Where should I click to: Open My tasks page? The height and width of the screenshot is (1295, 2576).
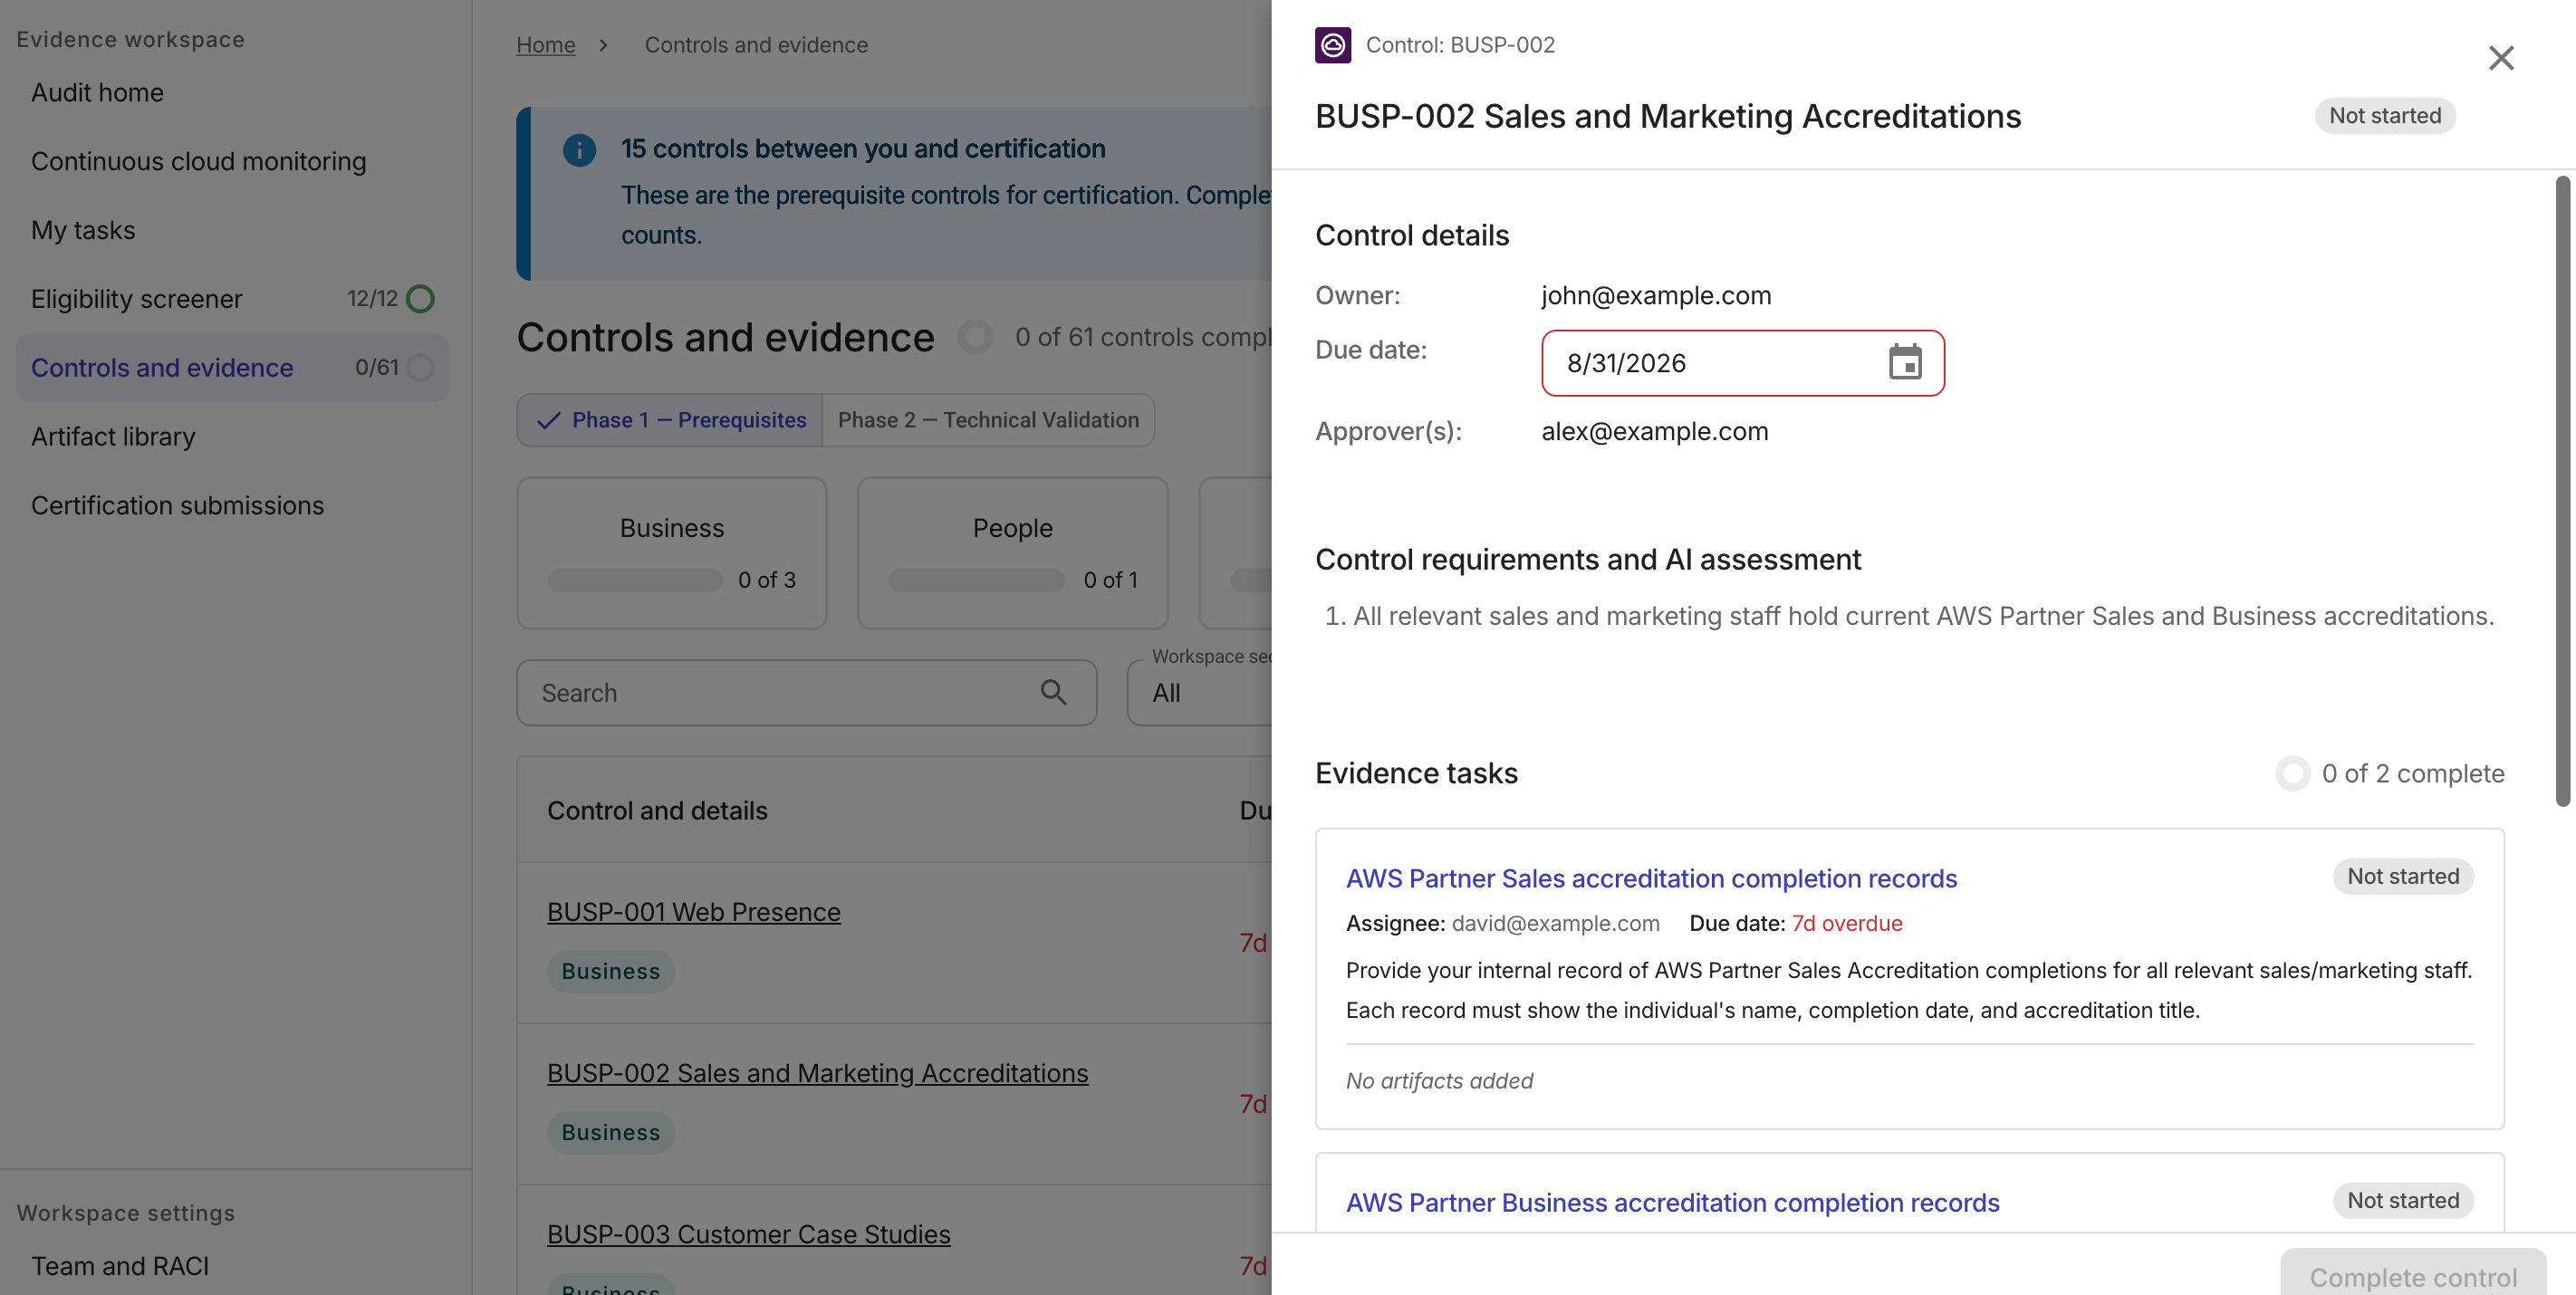click(83, 230)
